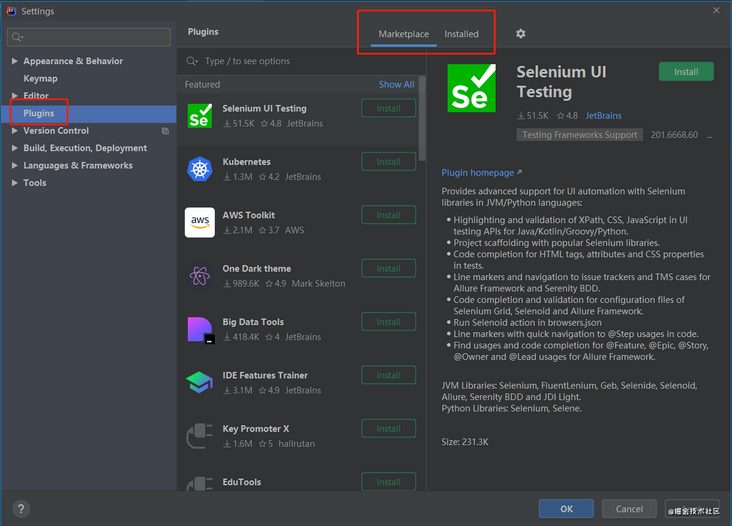Image resolution: width=732 pixels, height=526 pixels.
Task: Select IDE Features Trainer plugin name
Action: (265, 375)
